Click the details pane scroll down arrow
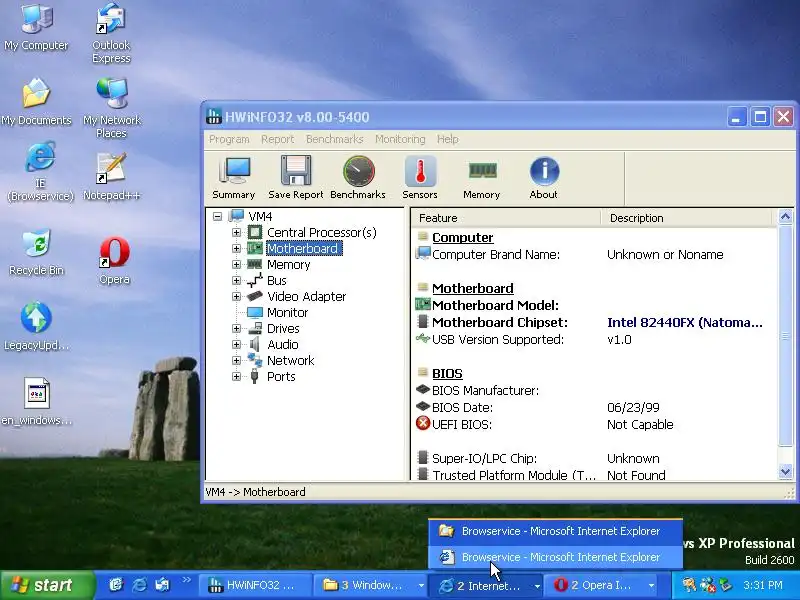 (x=786, y=471)
